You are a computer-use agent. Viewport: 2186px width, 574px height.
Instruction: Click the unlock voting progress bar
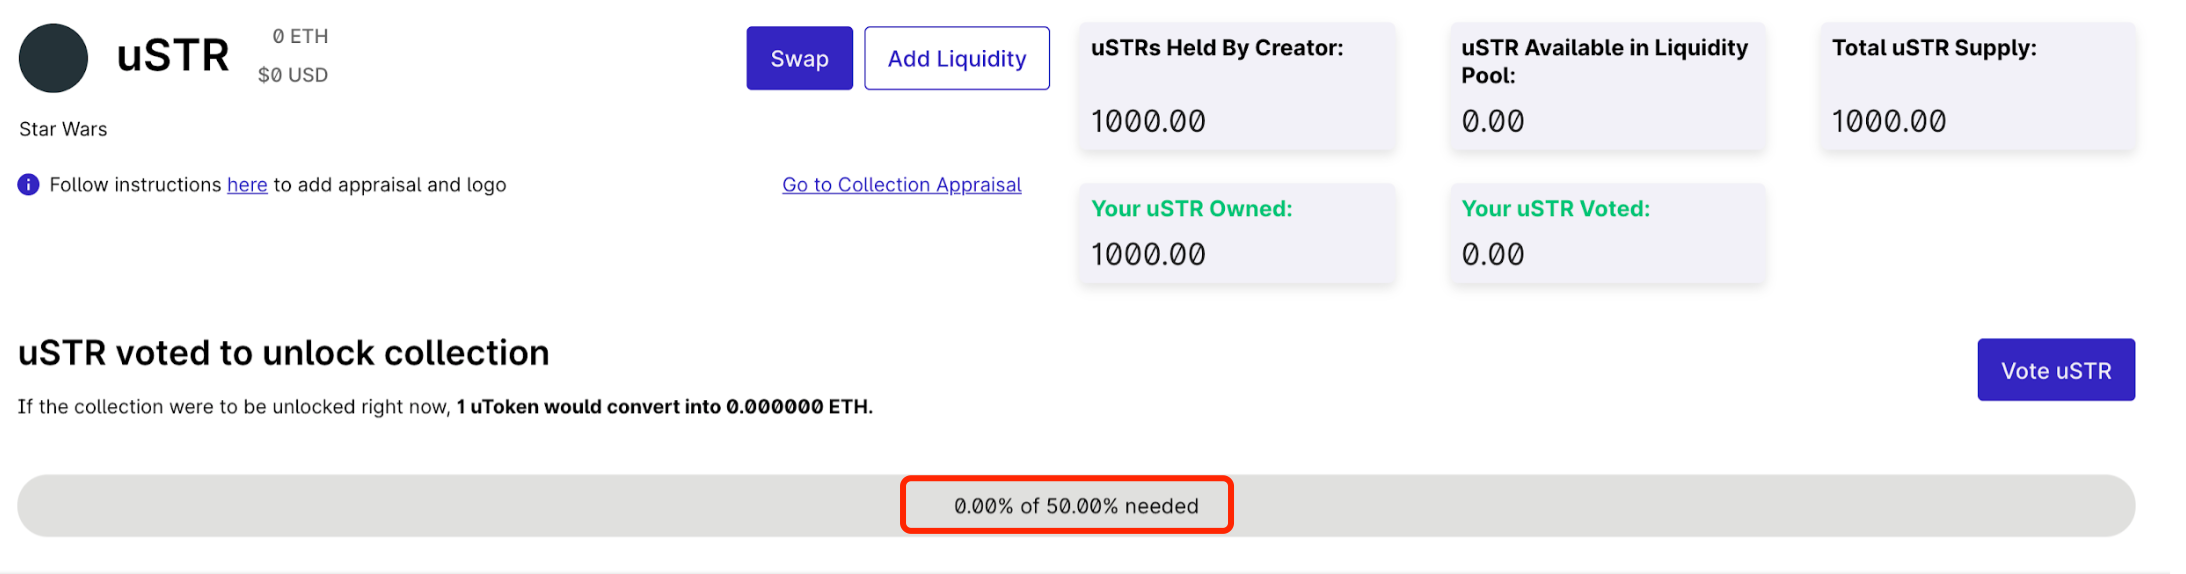pyautogui.click(x=500, y=506)
